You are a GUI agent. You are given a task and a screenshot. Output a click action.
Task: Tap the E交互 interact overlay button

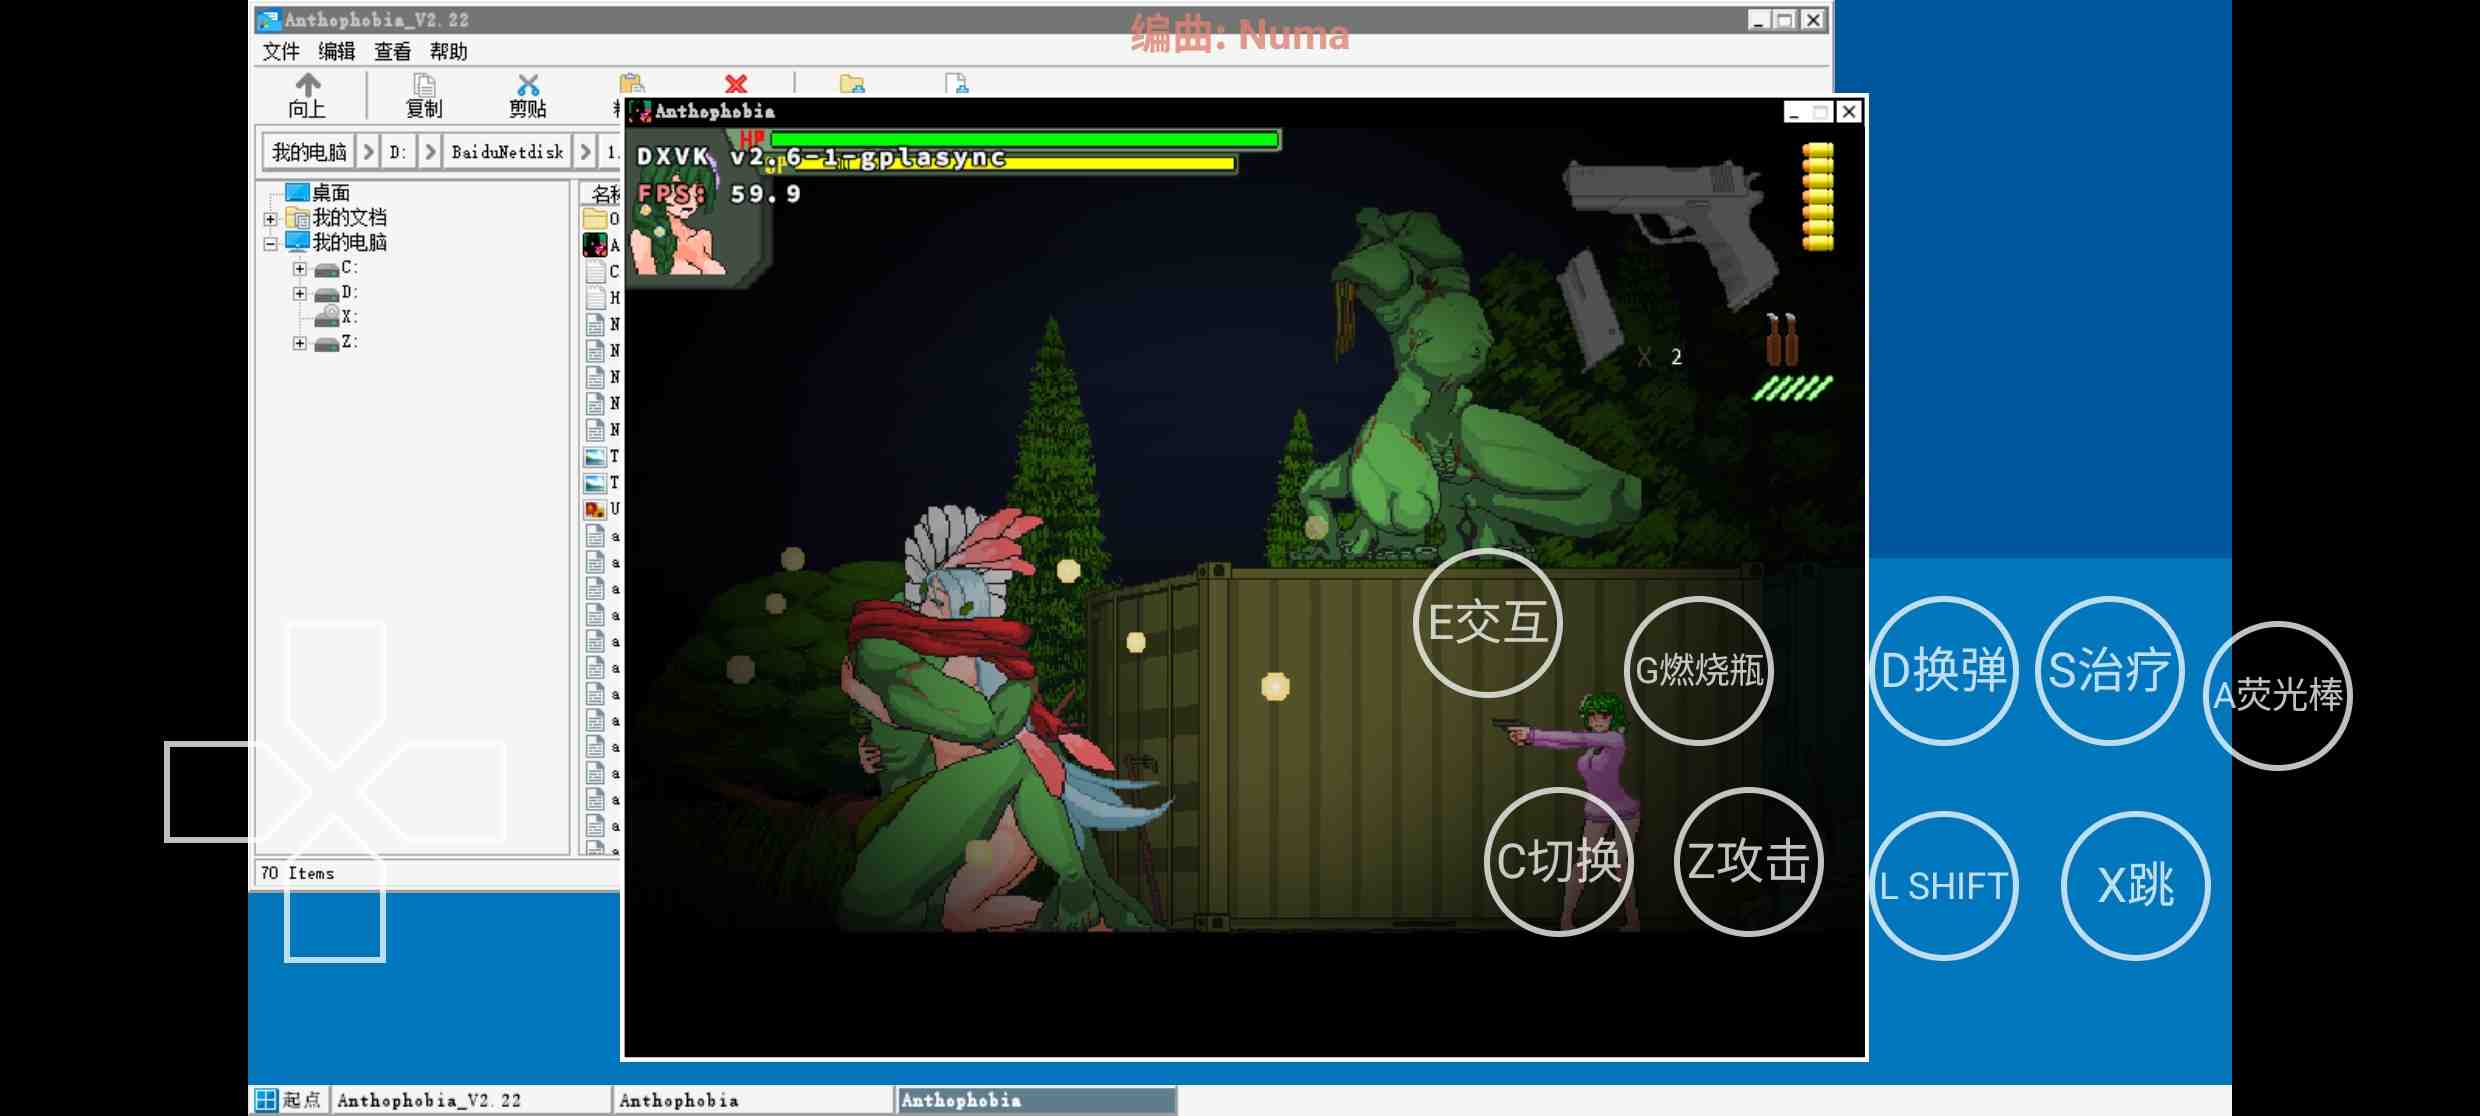click(x=1488, y=622)
